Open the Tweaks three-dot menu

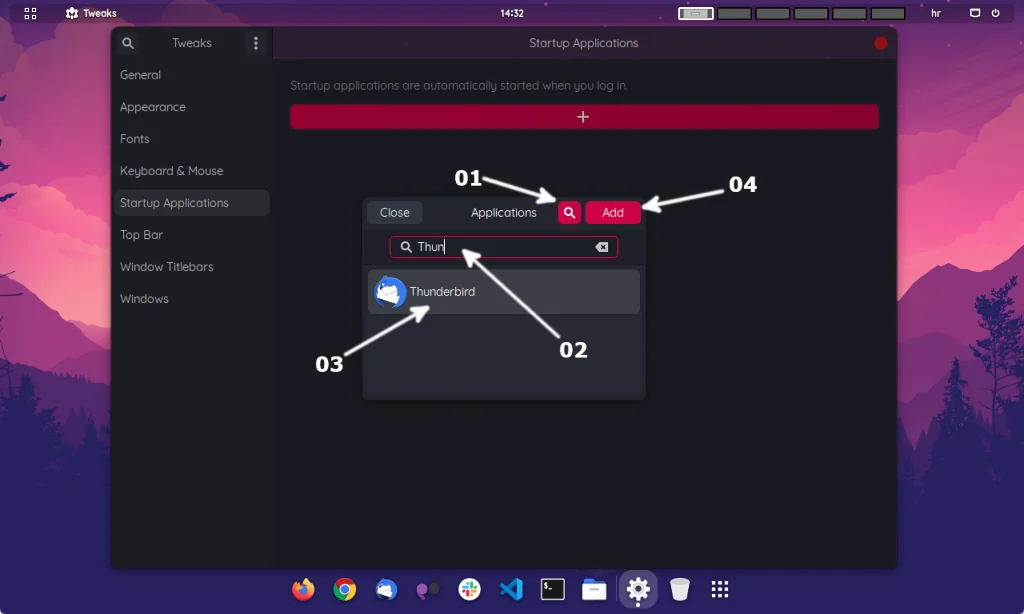click(255, 43)
